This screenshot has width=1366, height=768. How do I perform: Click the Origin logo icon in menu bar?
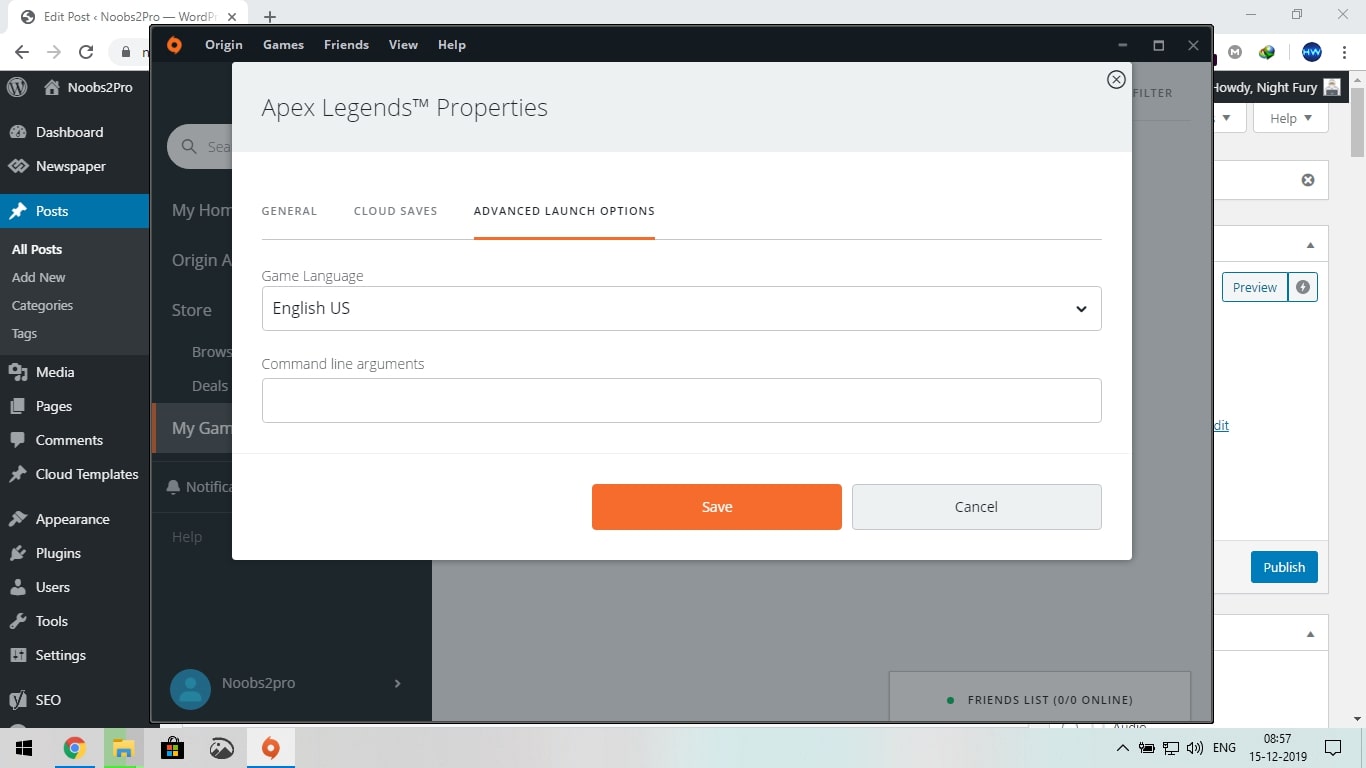(x=174, y=45)
